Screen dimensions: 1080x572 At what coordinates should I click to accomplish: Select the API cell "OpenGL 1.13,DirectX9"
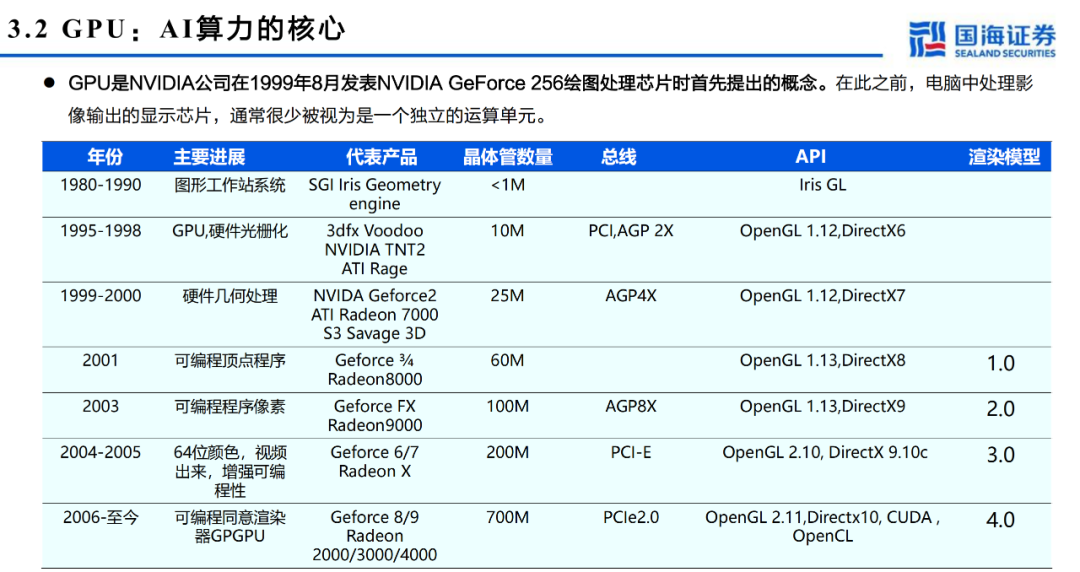822,407
